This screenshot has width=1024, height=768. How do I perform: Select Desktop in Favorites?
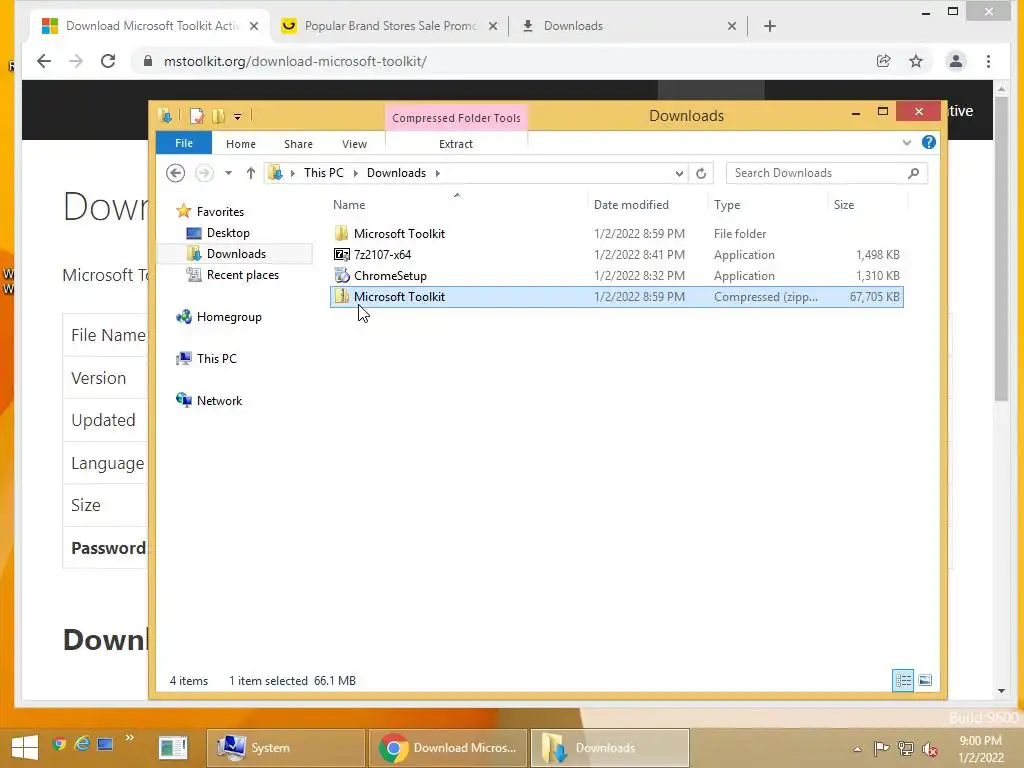coord(227,232)
